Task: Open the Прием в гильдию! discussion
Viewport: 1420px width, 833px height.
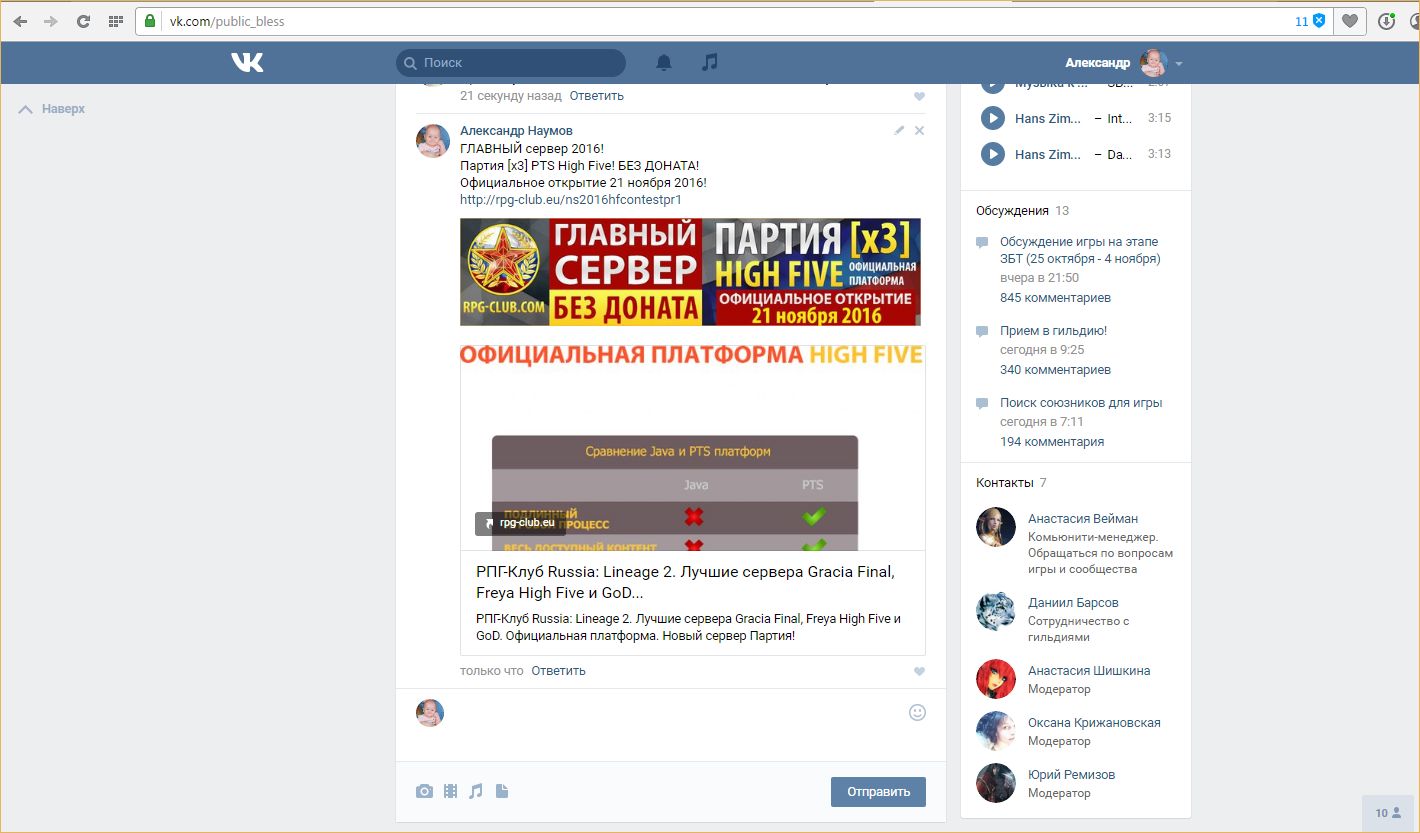Action: pyautogui.click(x=1053, y=331)
